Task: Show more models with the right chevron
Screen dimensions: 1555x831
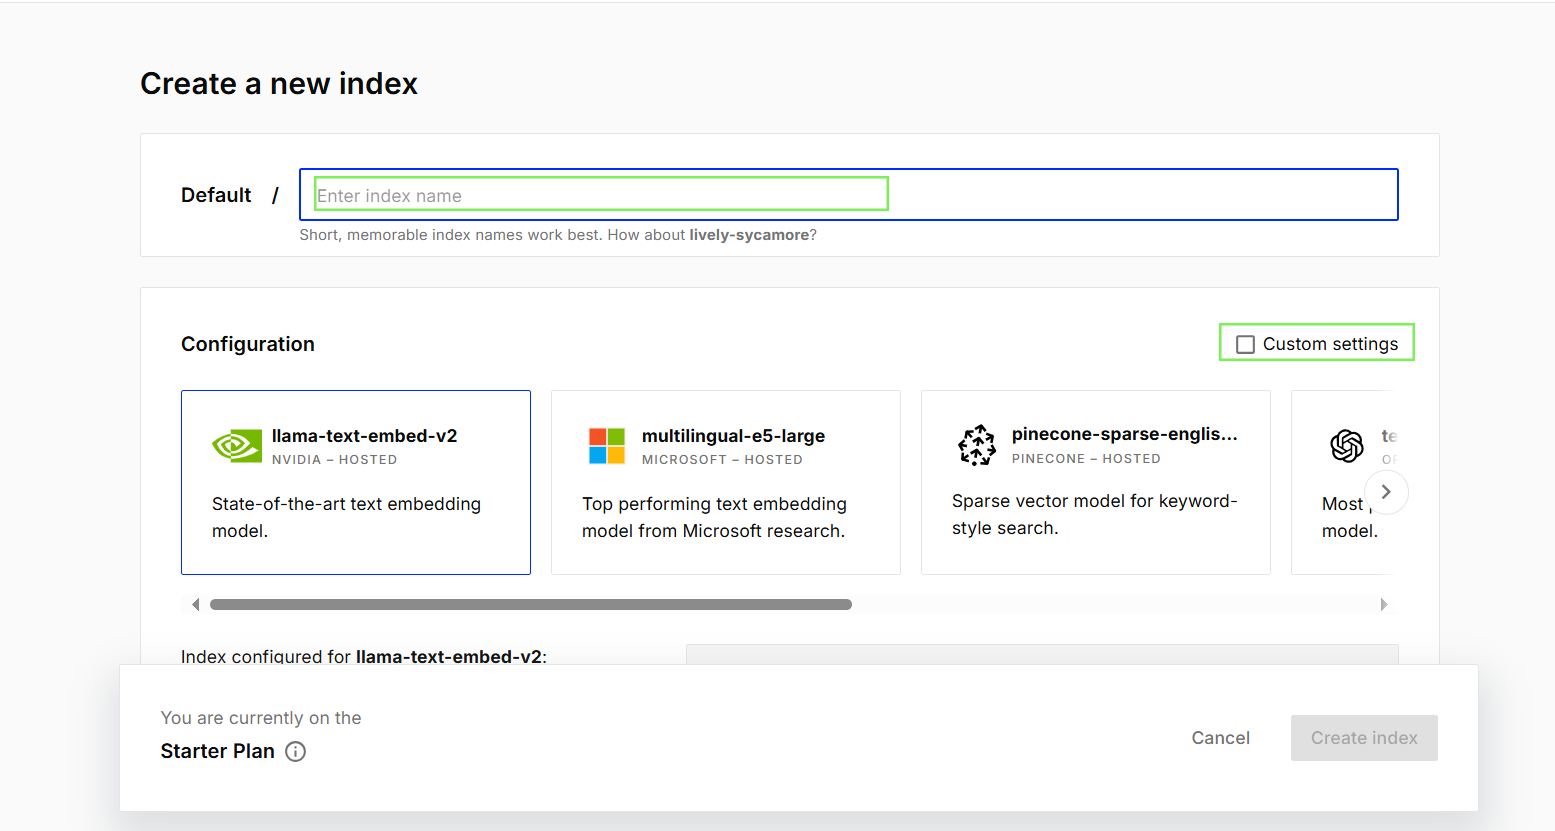Action: [x=1386, y=492]
